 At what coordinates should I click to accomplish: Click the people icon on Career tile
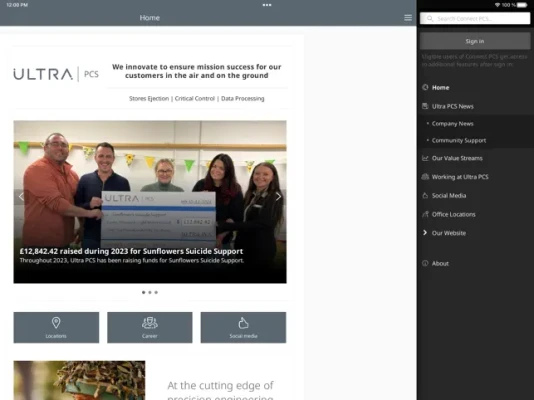click(150, 323)
